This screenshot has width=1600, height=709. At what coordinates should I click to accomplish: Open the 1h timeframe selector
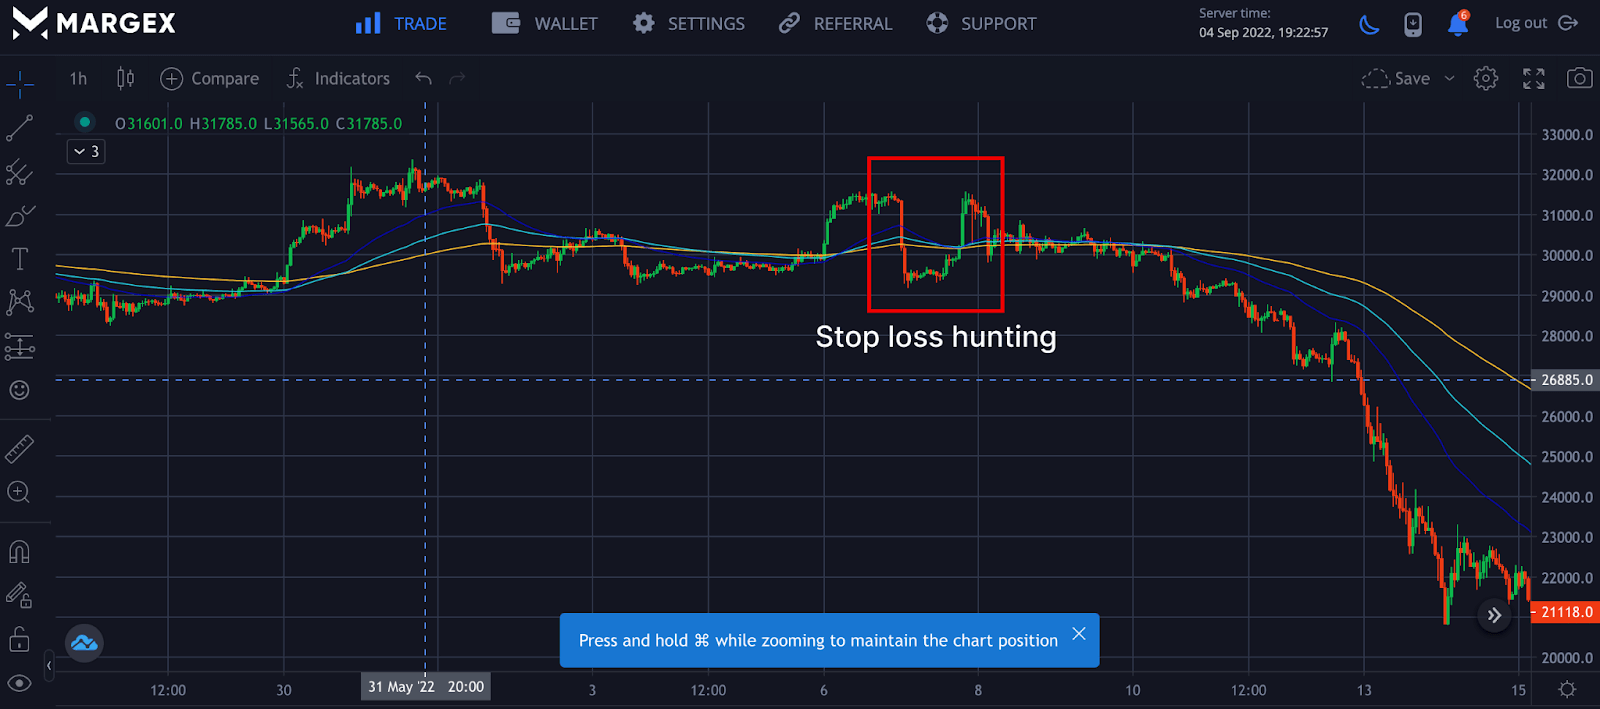pos(78,78)
